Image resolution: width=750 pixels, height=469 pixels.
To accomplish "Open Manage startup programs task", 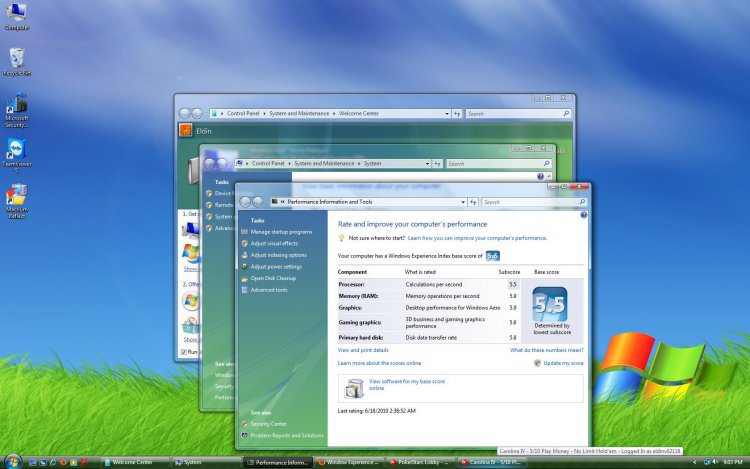I will coord(281,232).
